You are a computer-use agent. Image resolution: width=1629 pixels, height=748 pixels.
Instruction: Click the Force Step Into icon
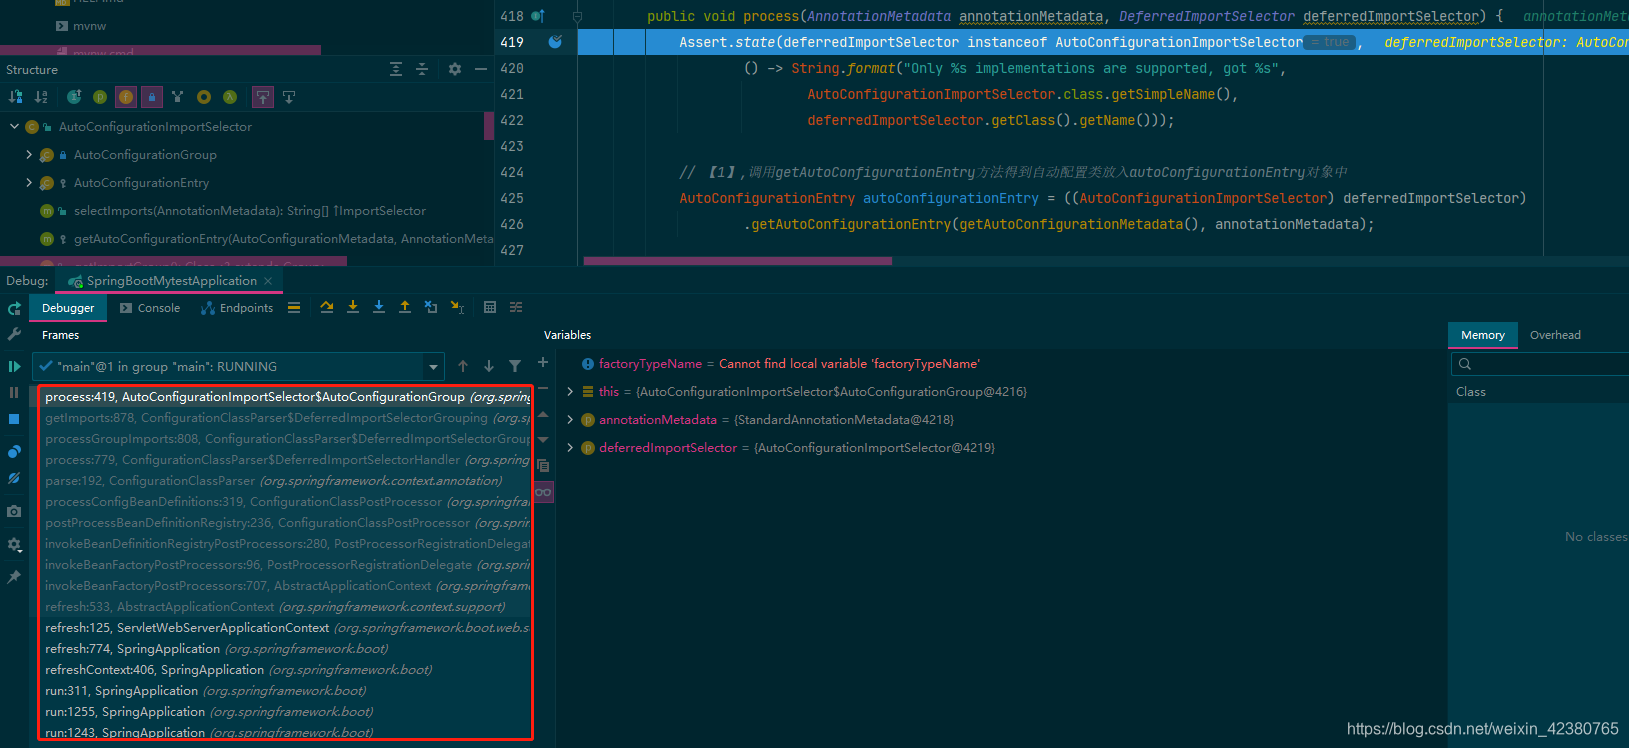379,307
